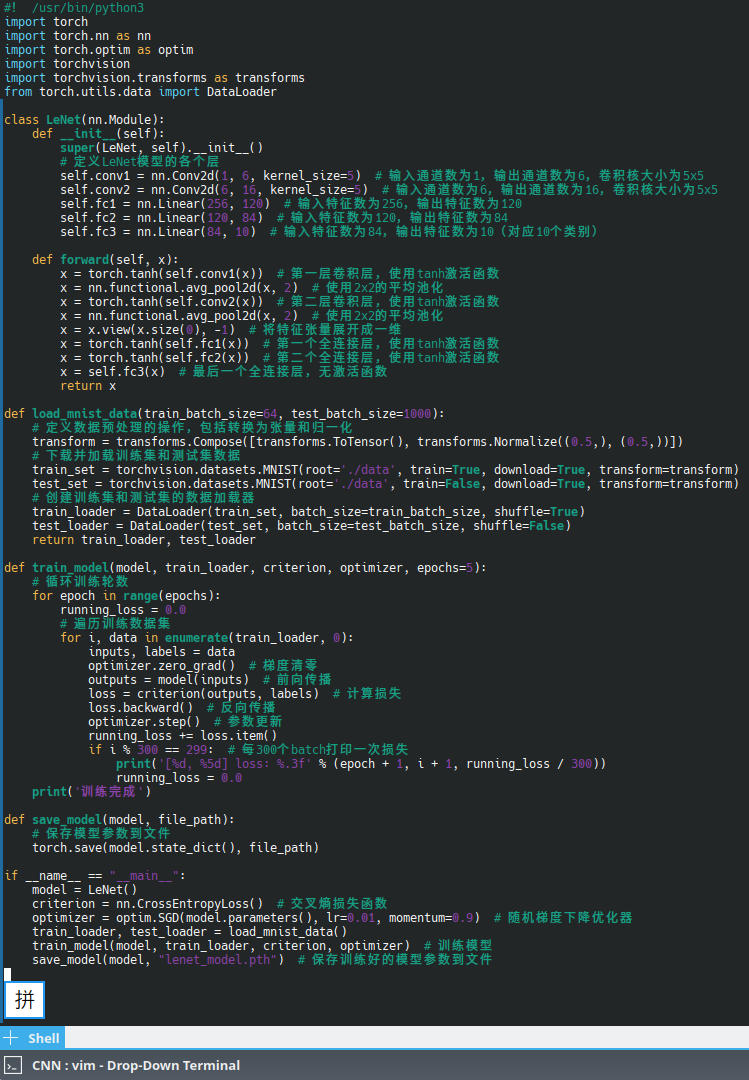The image size is (749, 1080).
Task: Click the 拼 input method indicator
Action: (25, 999)
